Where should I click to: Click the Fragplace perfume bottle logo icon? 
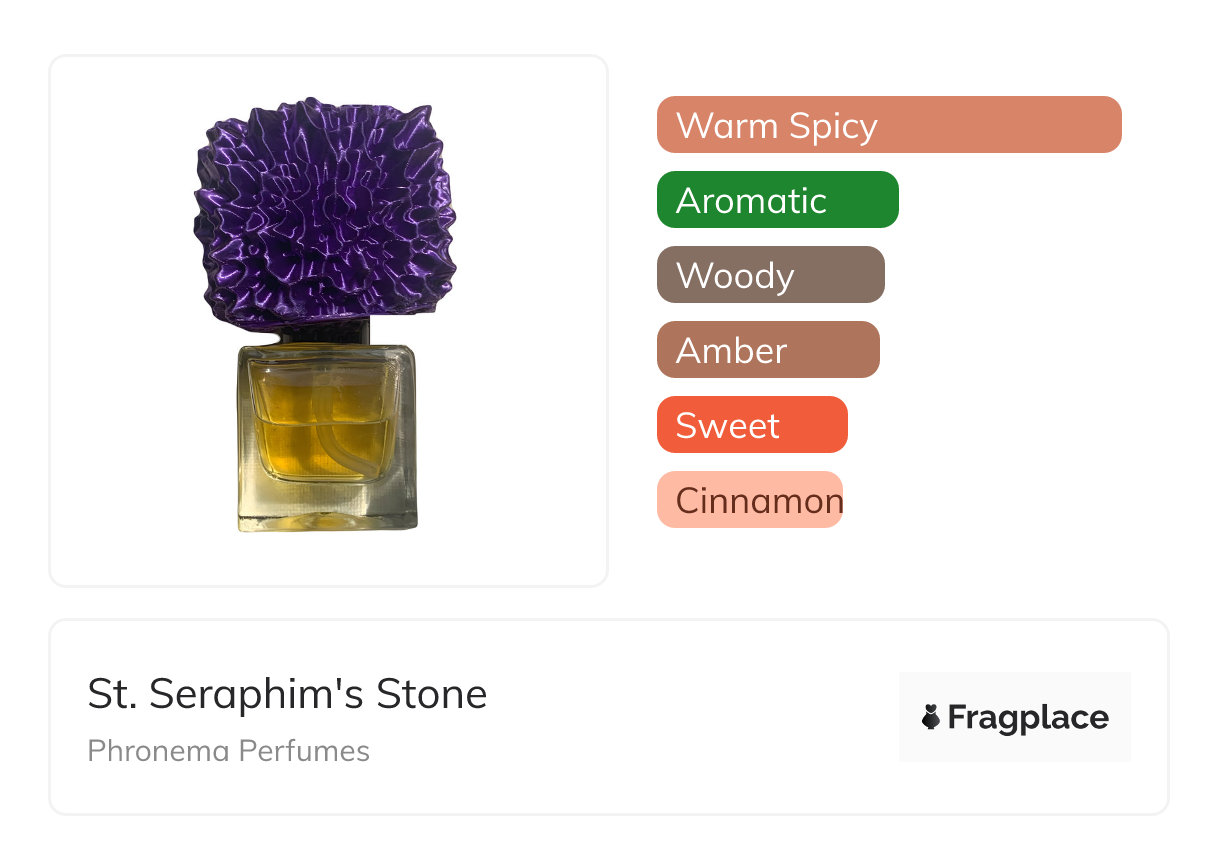tap(931, 717)
